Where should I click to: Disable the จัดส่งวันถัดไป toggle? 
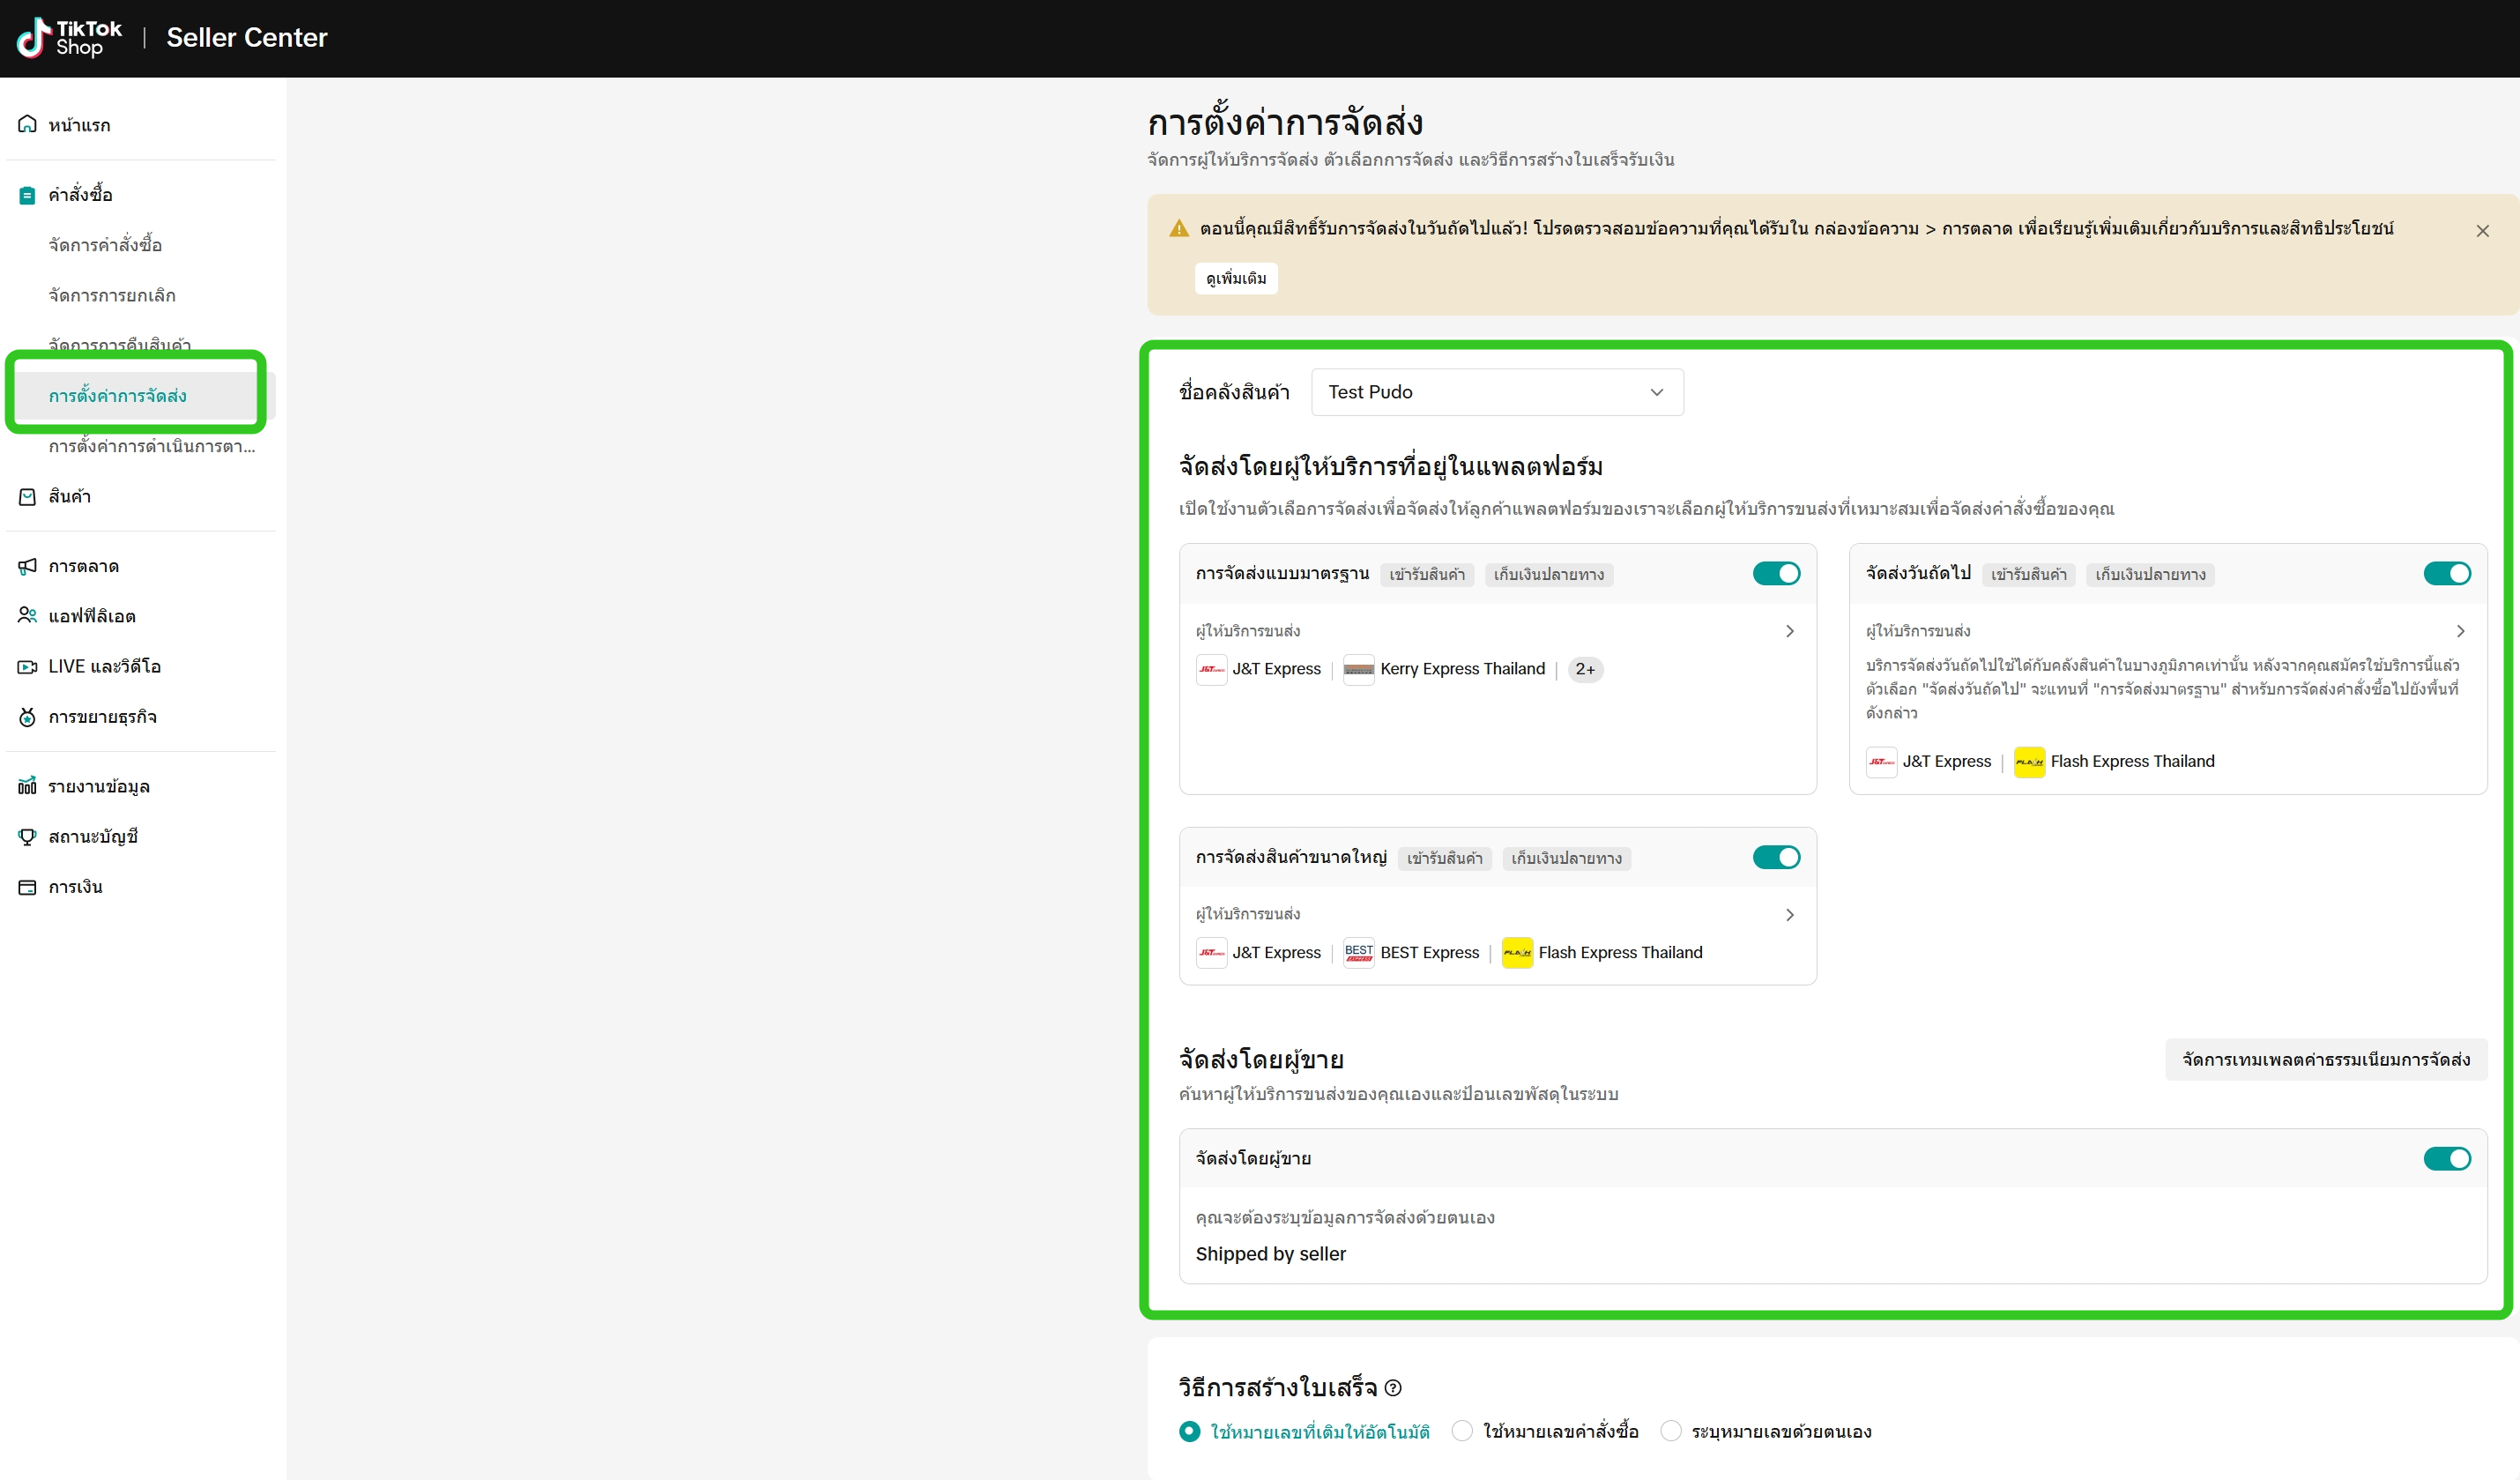(x=2446, y=573)
